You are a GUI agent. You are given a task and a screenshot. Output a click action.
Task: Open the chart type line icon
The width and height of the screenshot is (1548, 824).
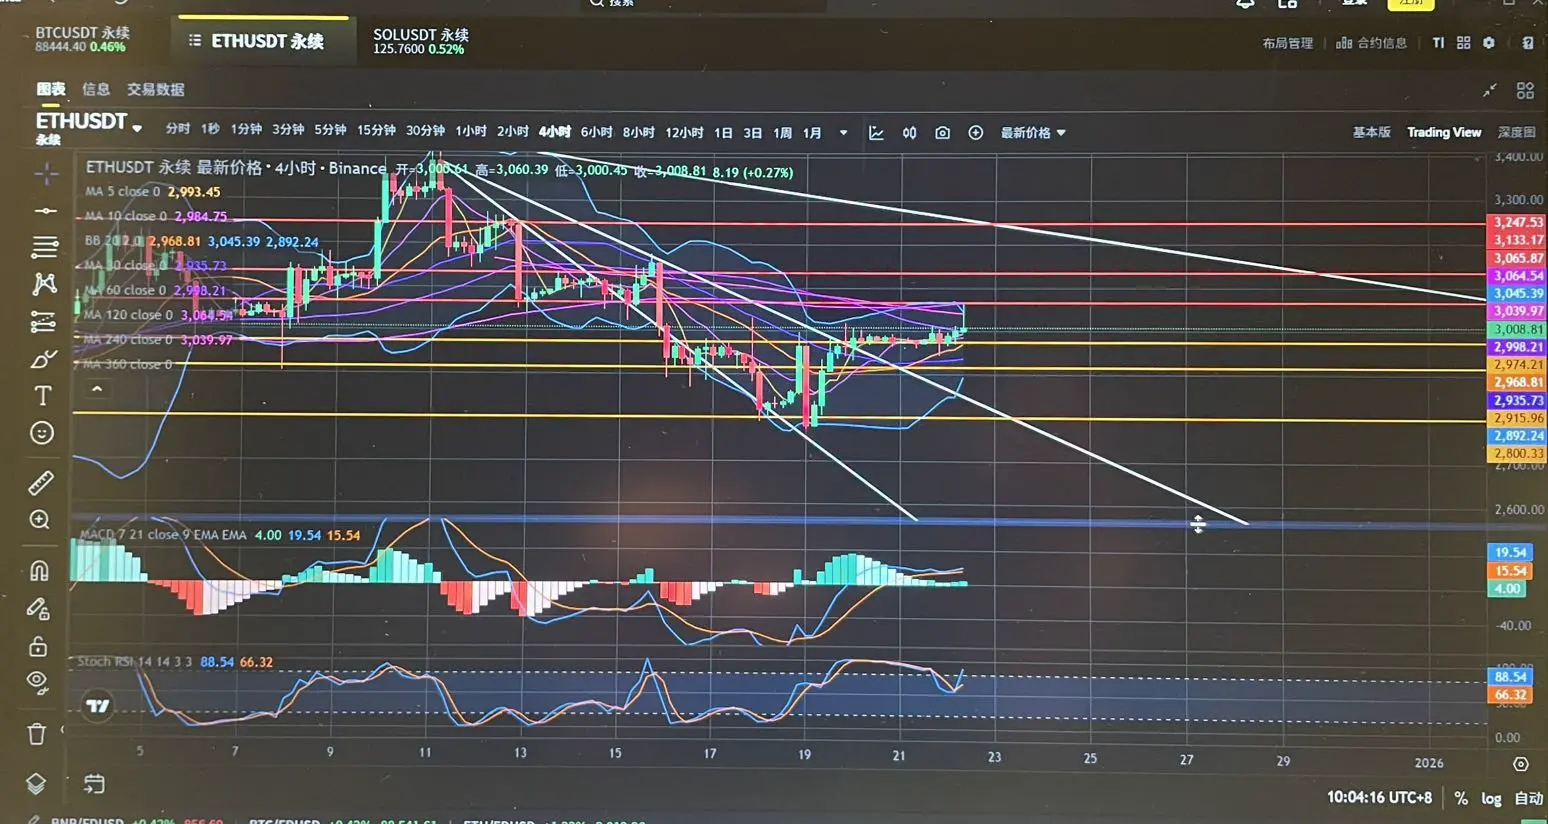876,133
